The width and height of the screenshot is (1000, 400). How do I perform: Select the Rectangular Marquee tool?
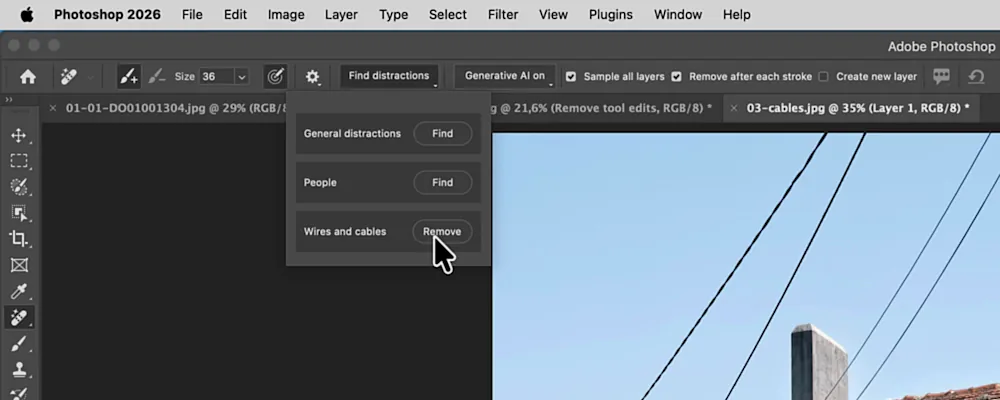[19, 161]
